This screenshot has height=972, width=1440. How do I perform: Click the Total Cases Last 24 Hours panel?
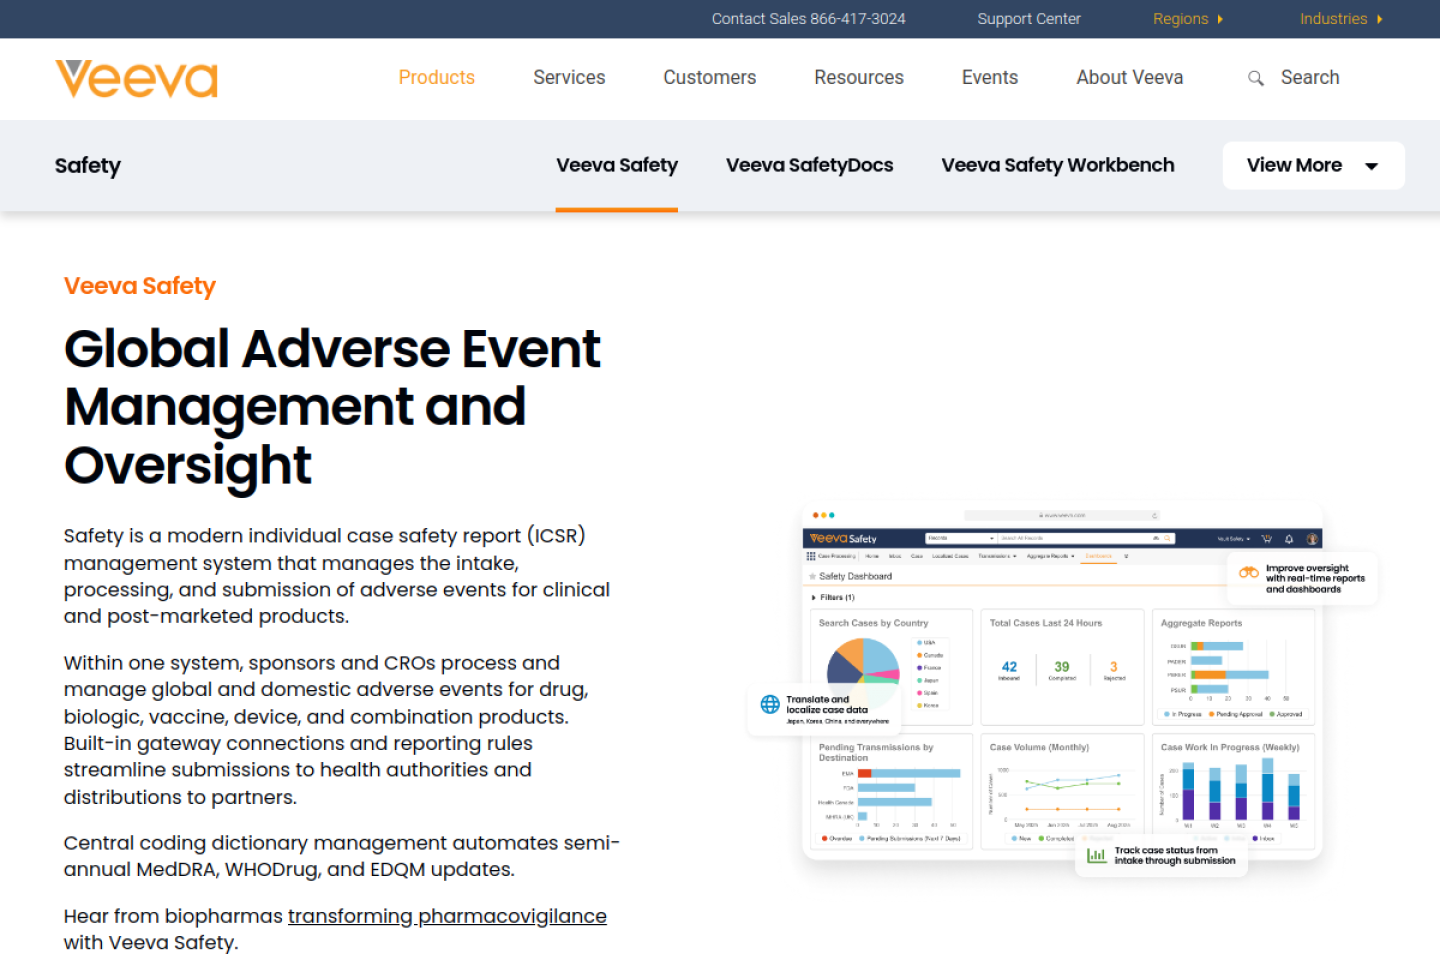click(x=1062, y=667)
